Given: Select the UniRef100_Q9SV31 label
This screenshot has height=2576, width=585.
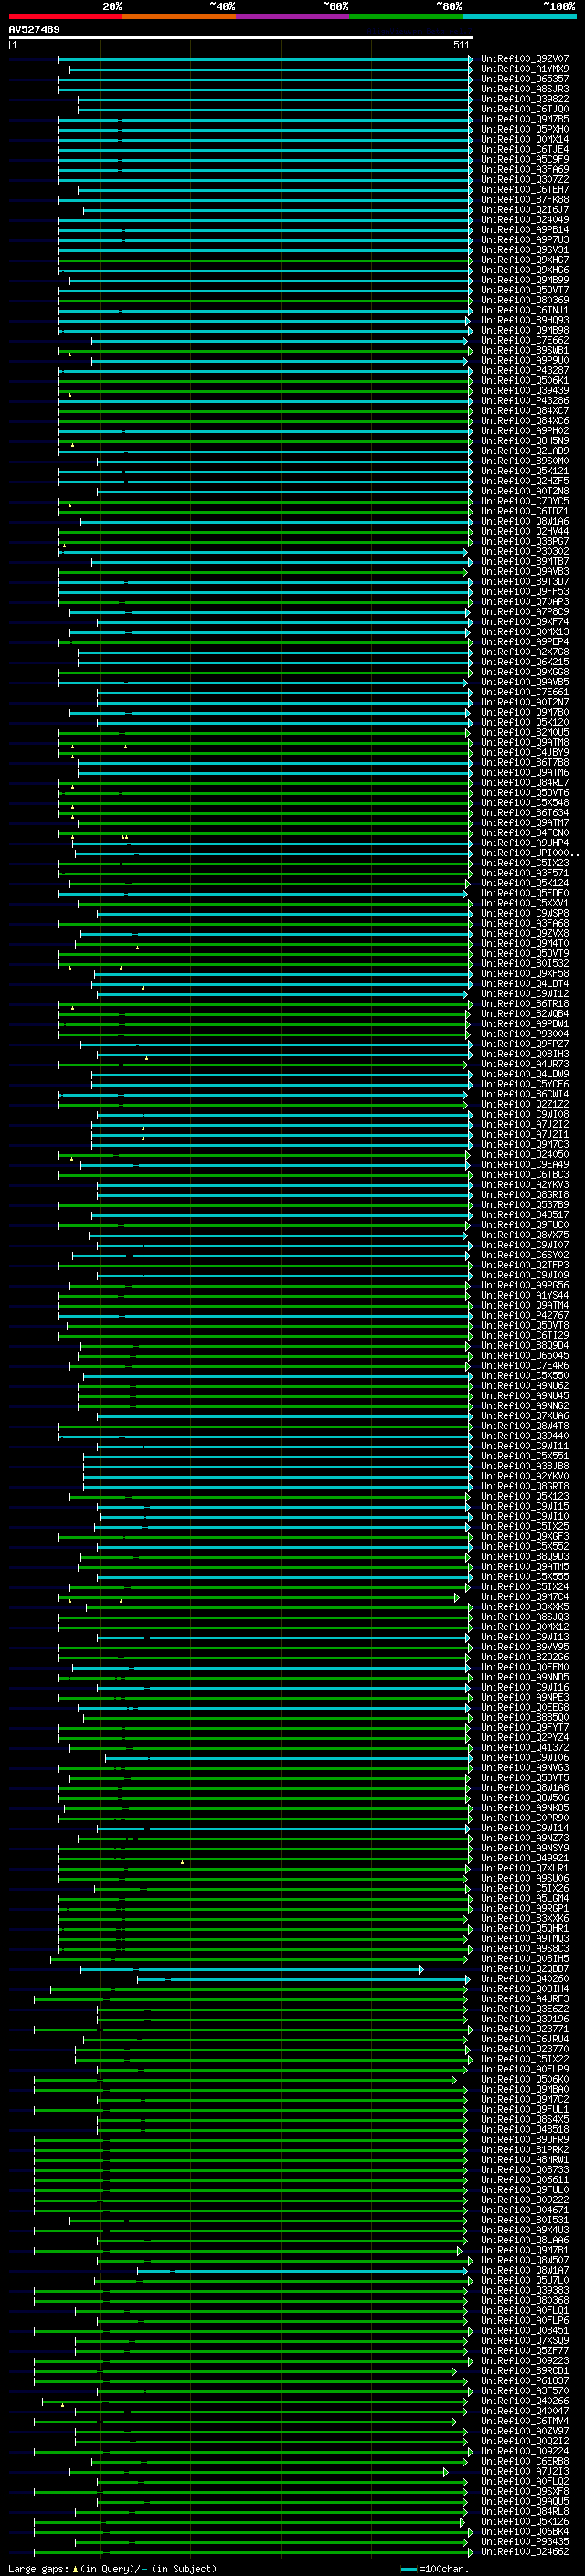Looking at the screenshot, I should click(x=525, y=250).
